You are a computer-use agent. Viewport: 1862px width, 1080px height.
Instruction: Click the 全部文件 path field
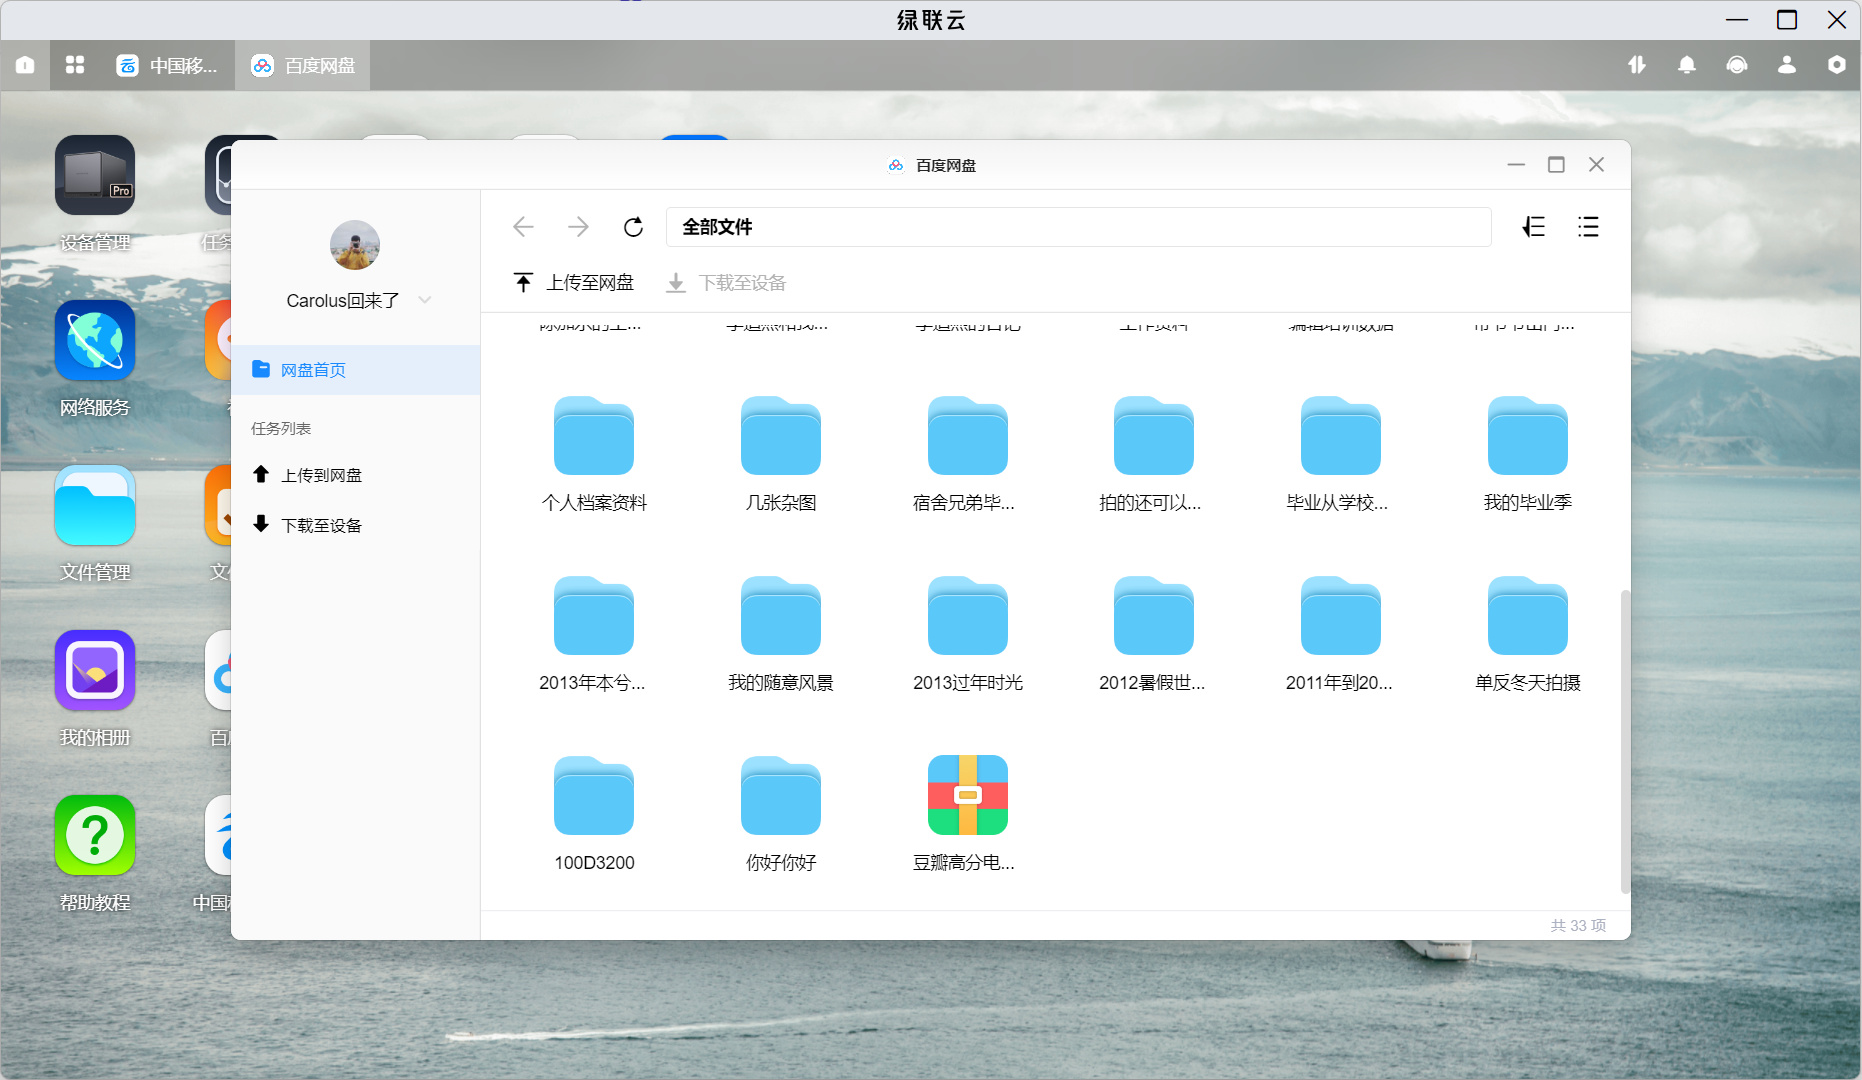click(1078, 227)
